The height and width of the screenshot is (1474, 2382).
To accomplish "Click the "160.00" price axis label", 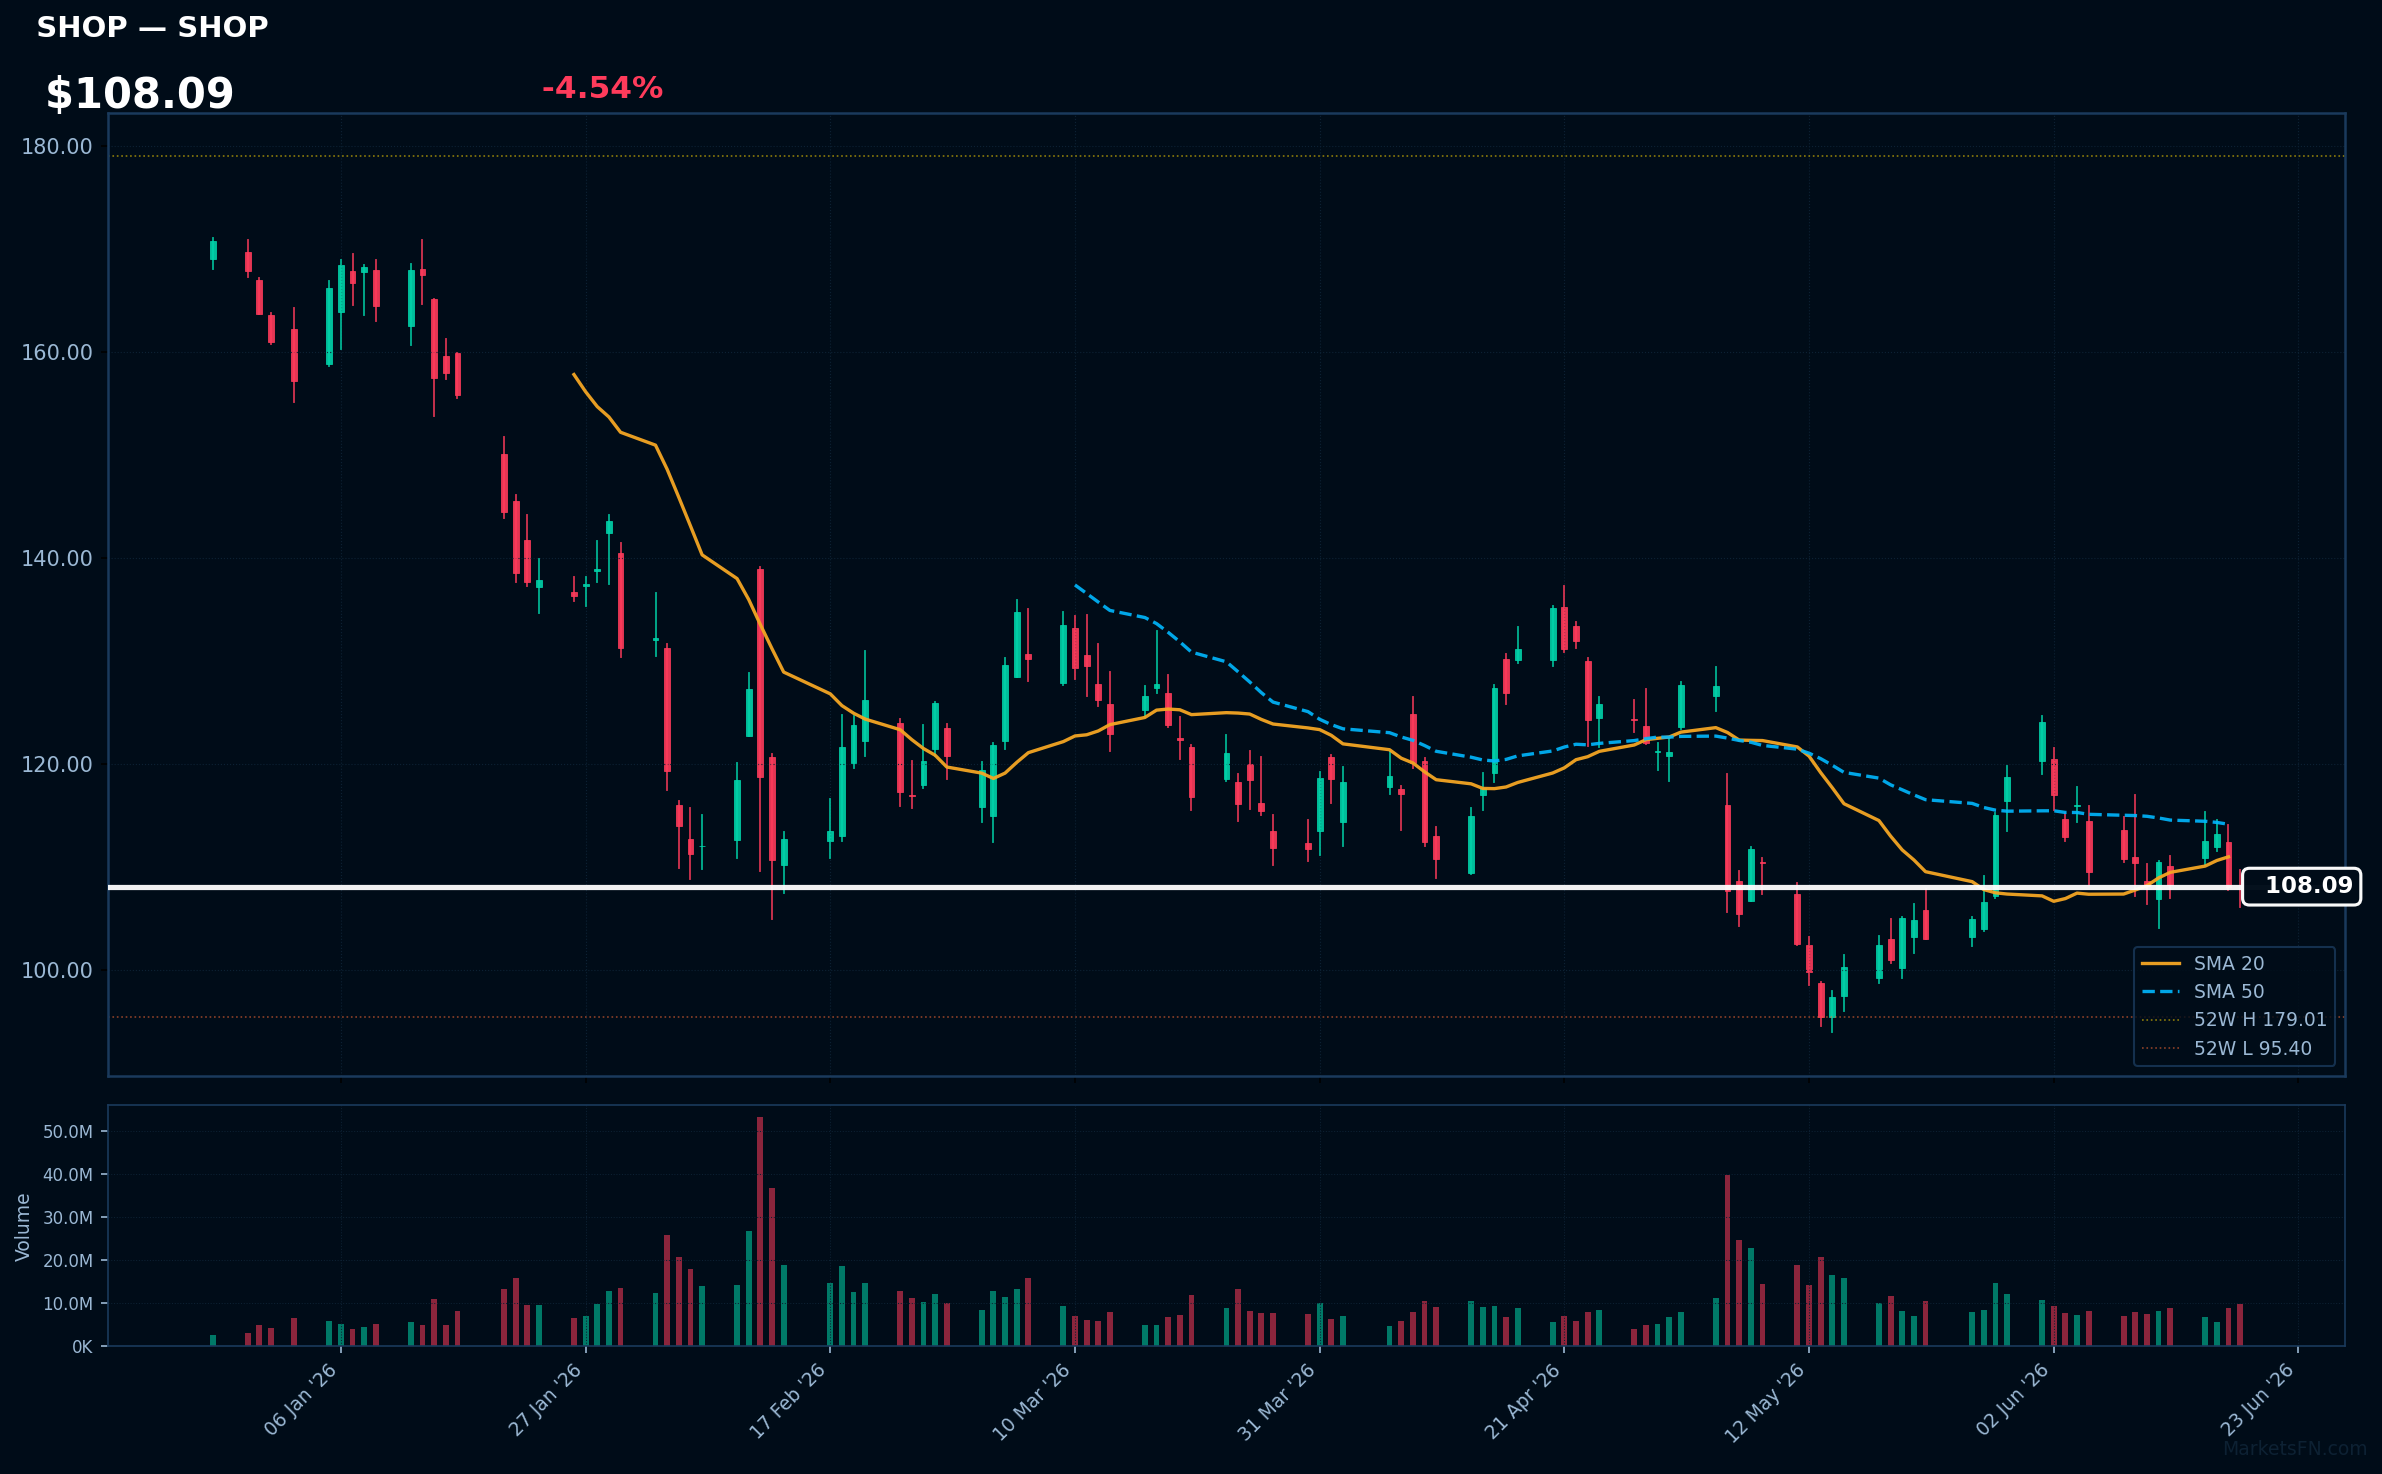I will 57,353.
